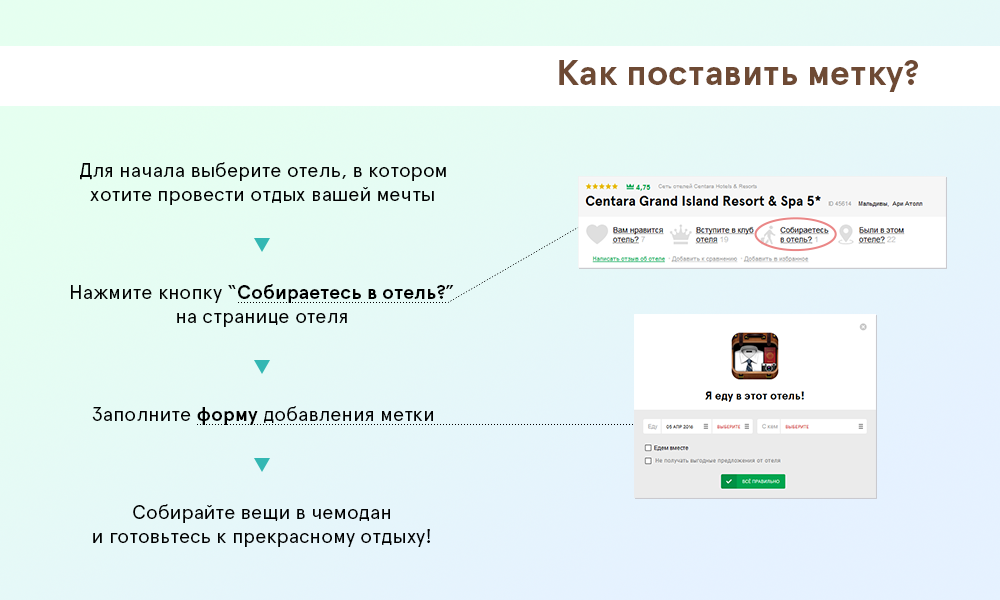The image size is (1000, 600).
Task: Click the 'Вам нравится отель?' link
Action: point(637,235)
